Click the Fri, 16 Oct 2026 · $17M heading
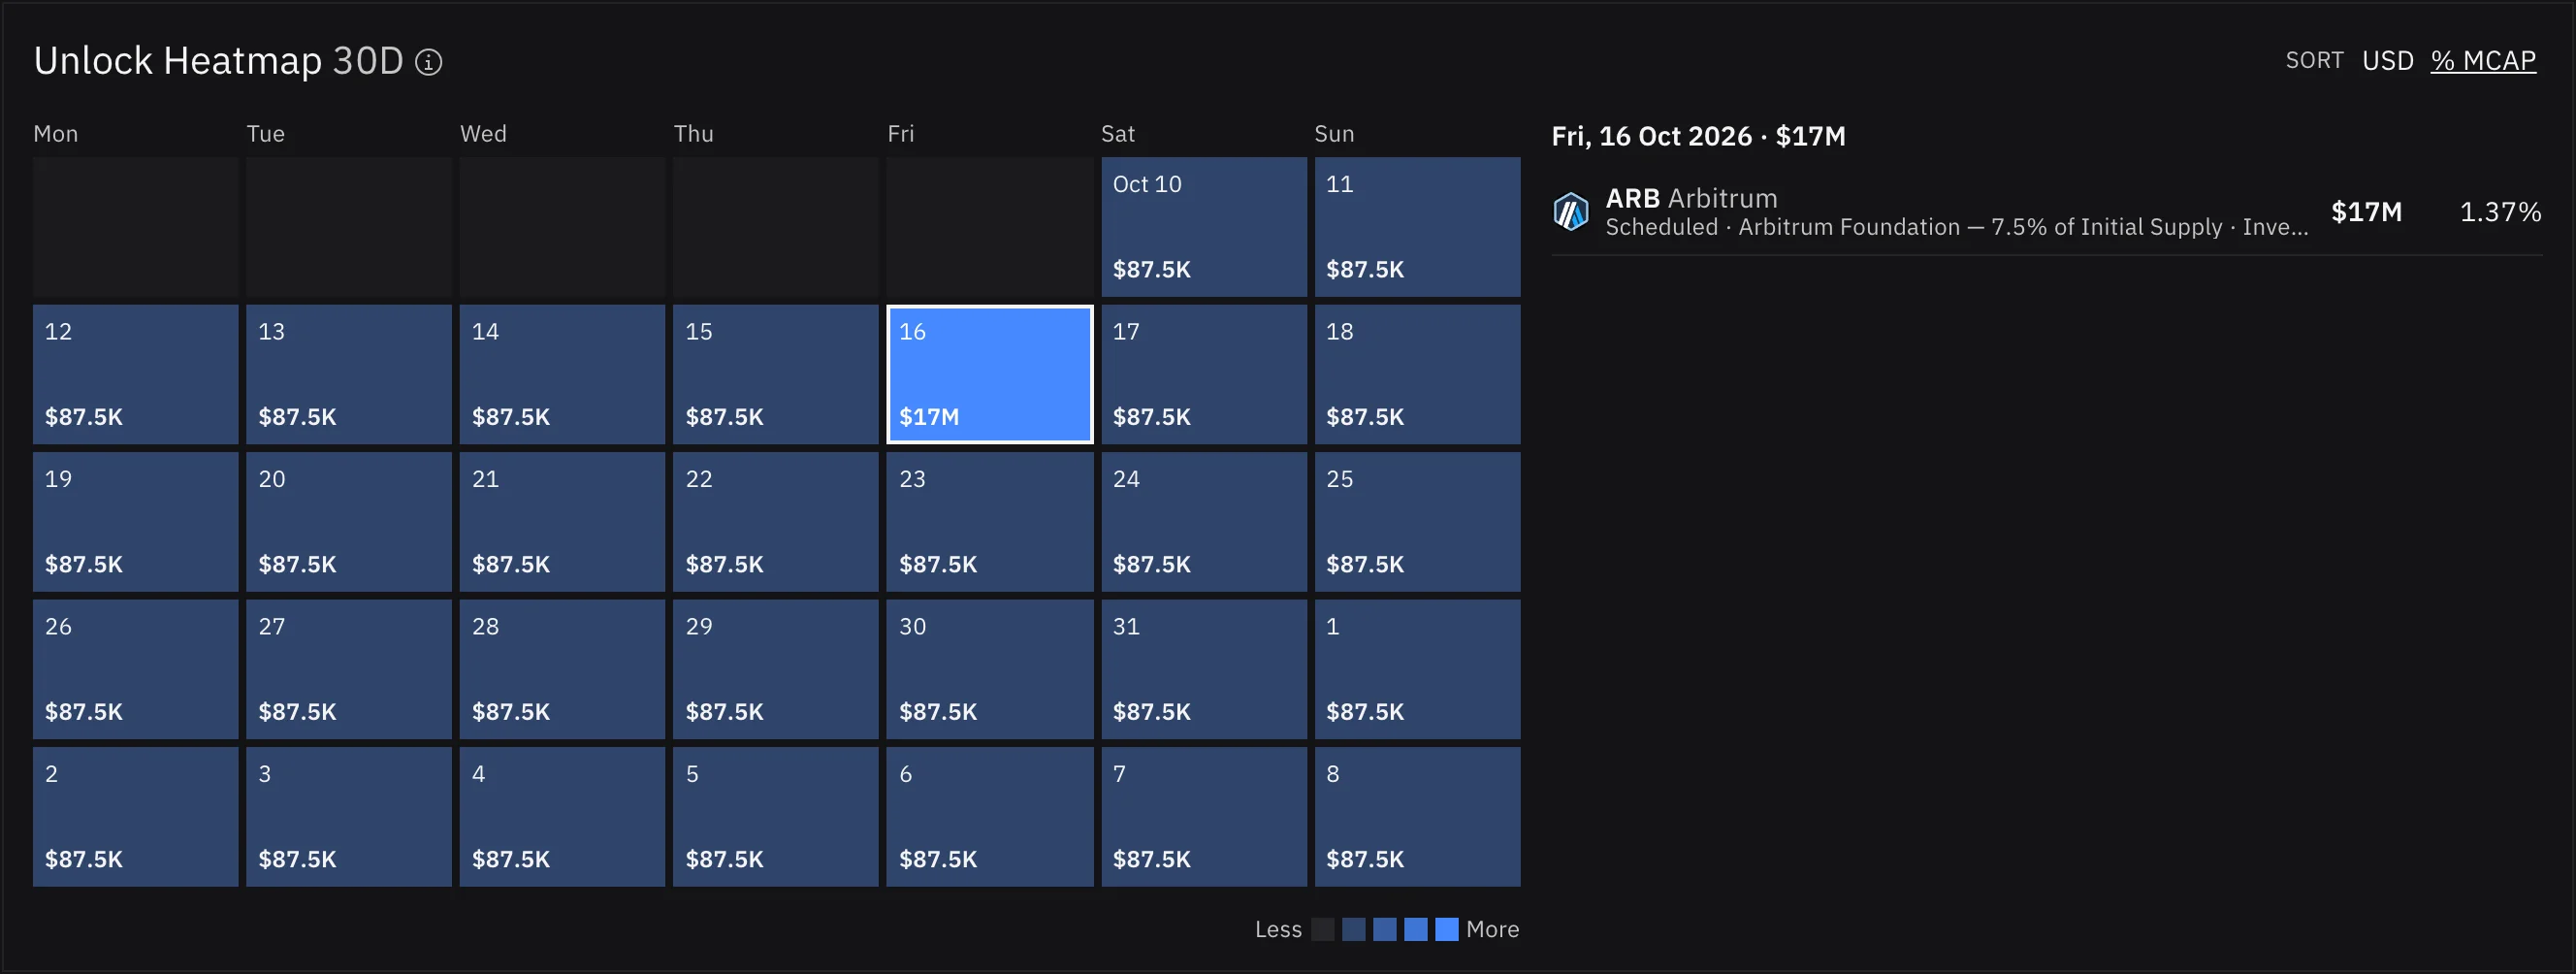 tap(1698, 136)
